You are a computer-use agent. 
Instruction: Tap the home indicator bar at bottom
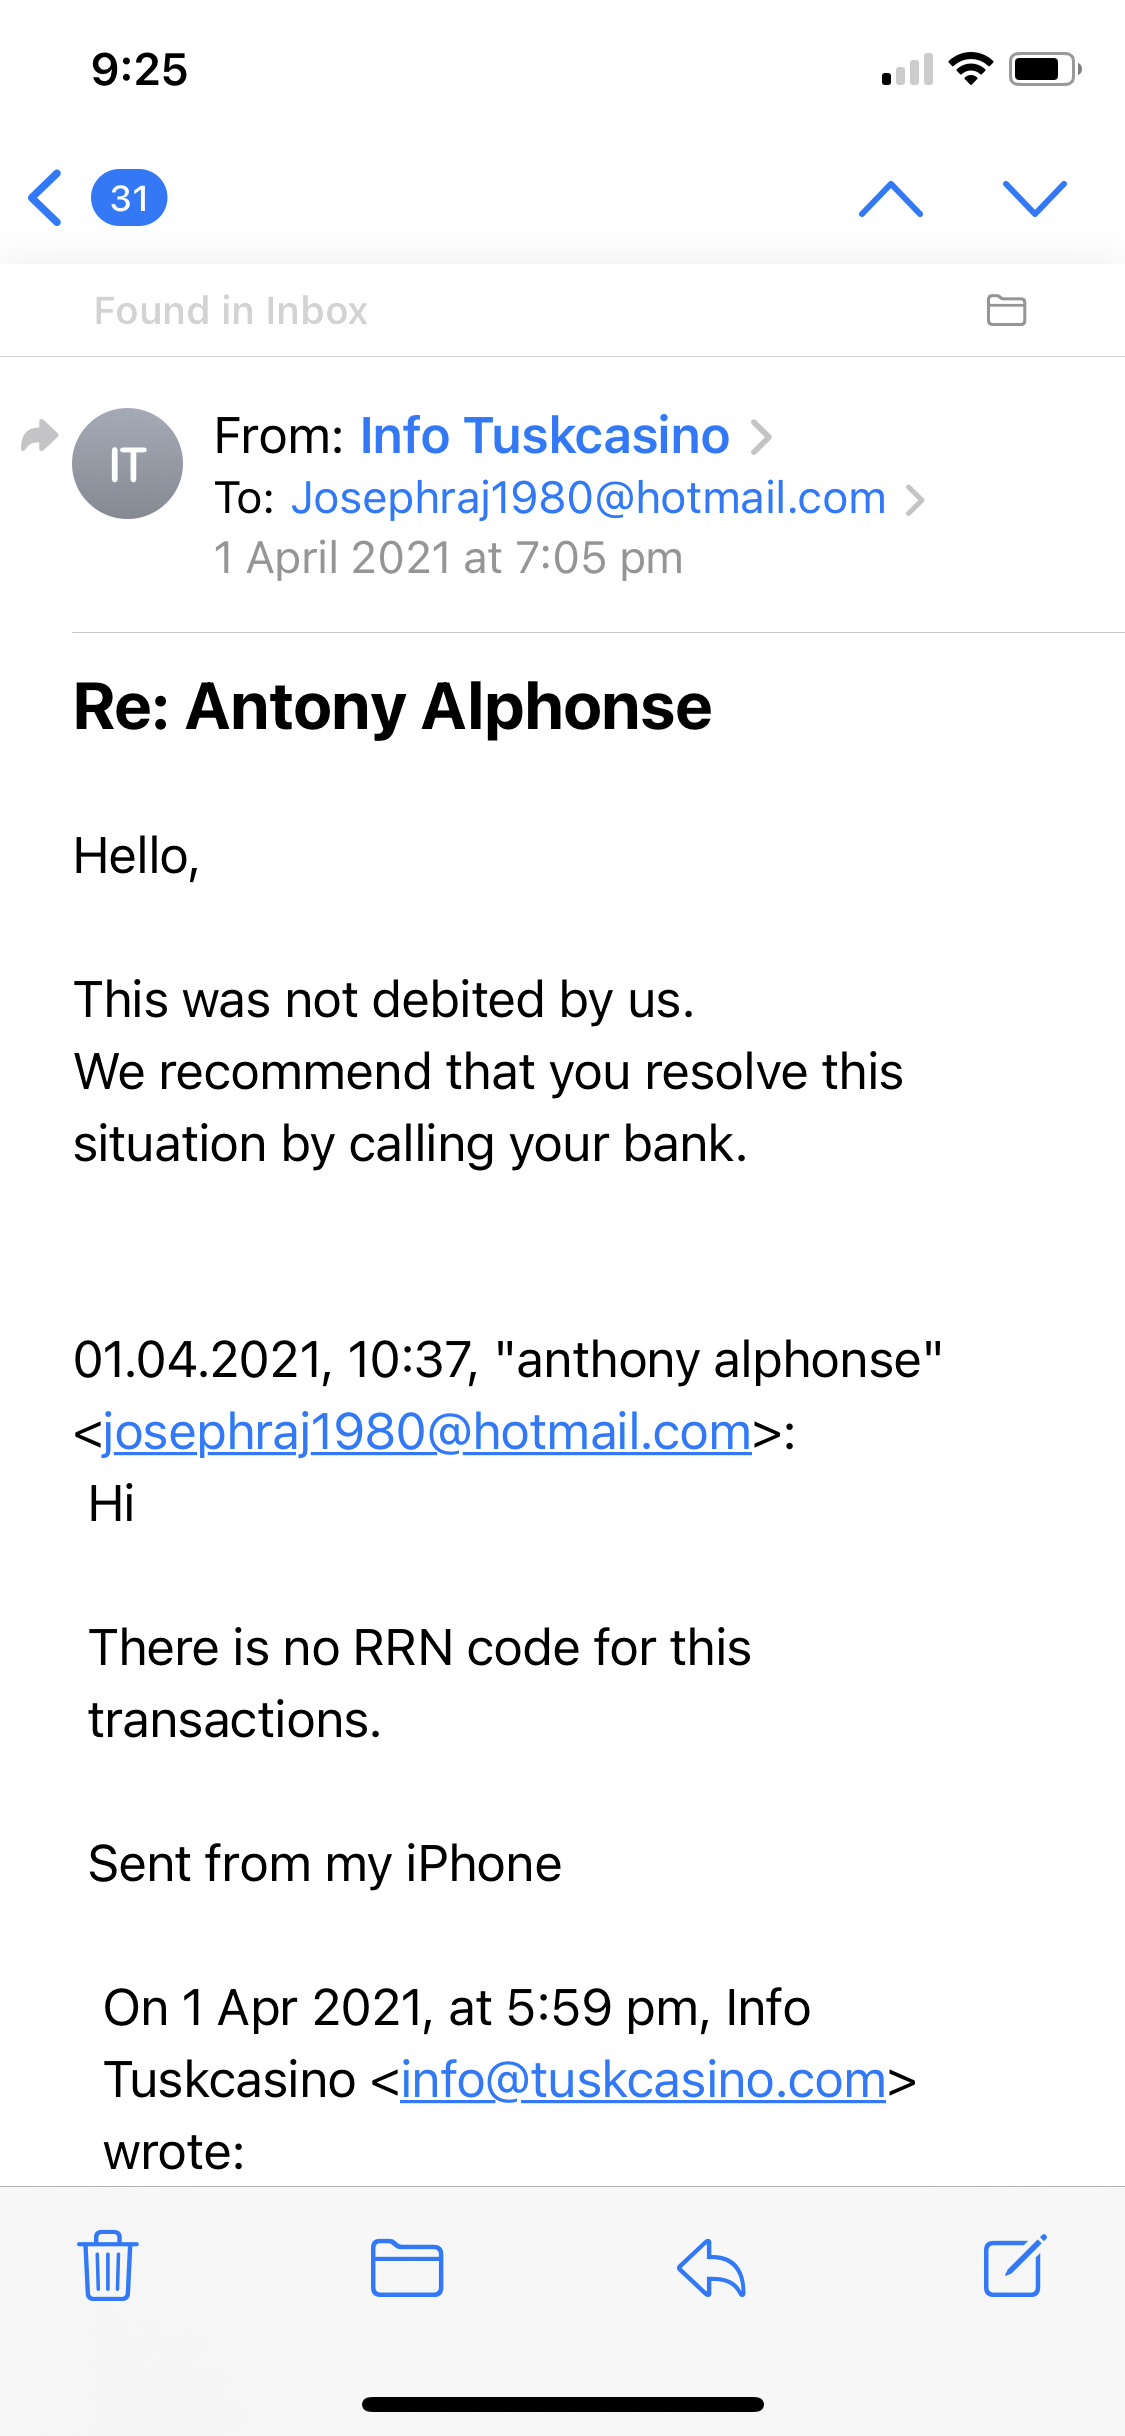(562, 2404)
